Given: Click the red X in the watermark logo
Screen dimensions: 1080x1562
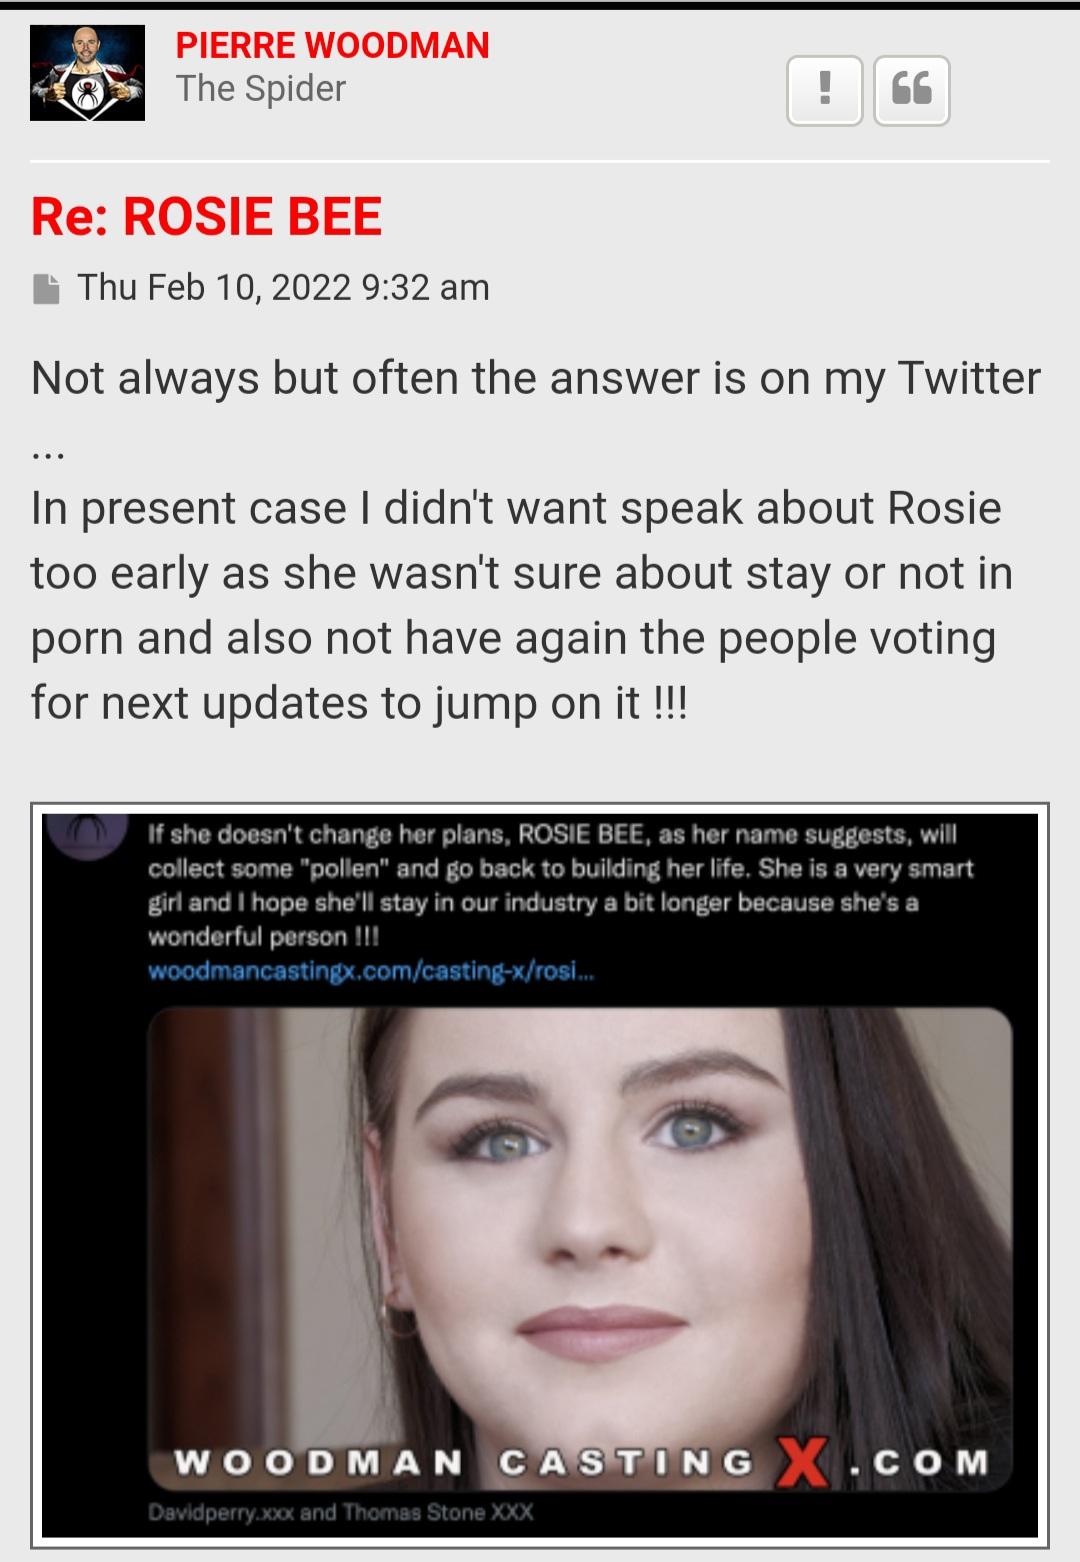Looking at the screenshot, I should tap(804, 1462).
